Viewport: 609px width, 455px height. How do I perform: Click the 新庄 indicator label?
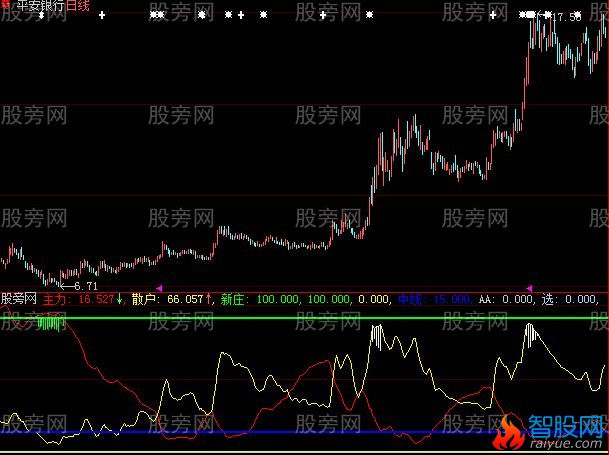pyautogui.click(x=232, y=299)
